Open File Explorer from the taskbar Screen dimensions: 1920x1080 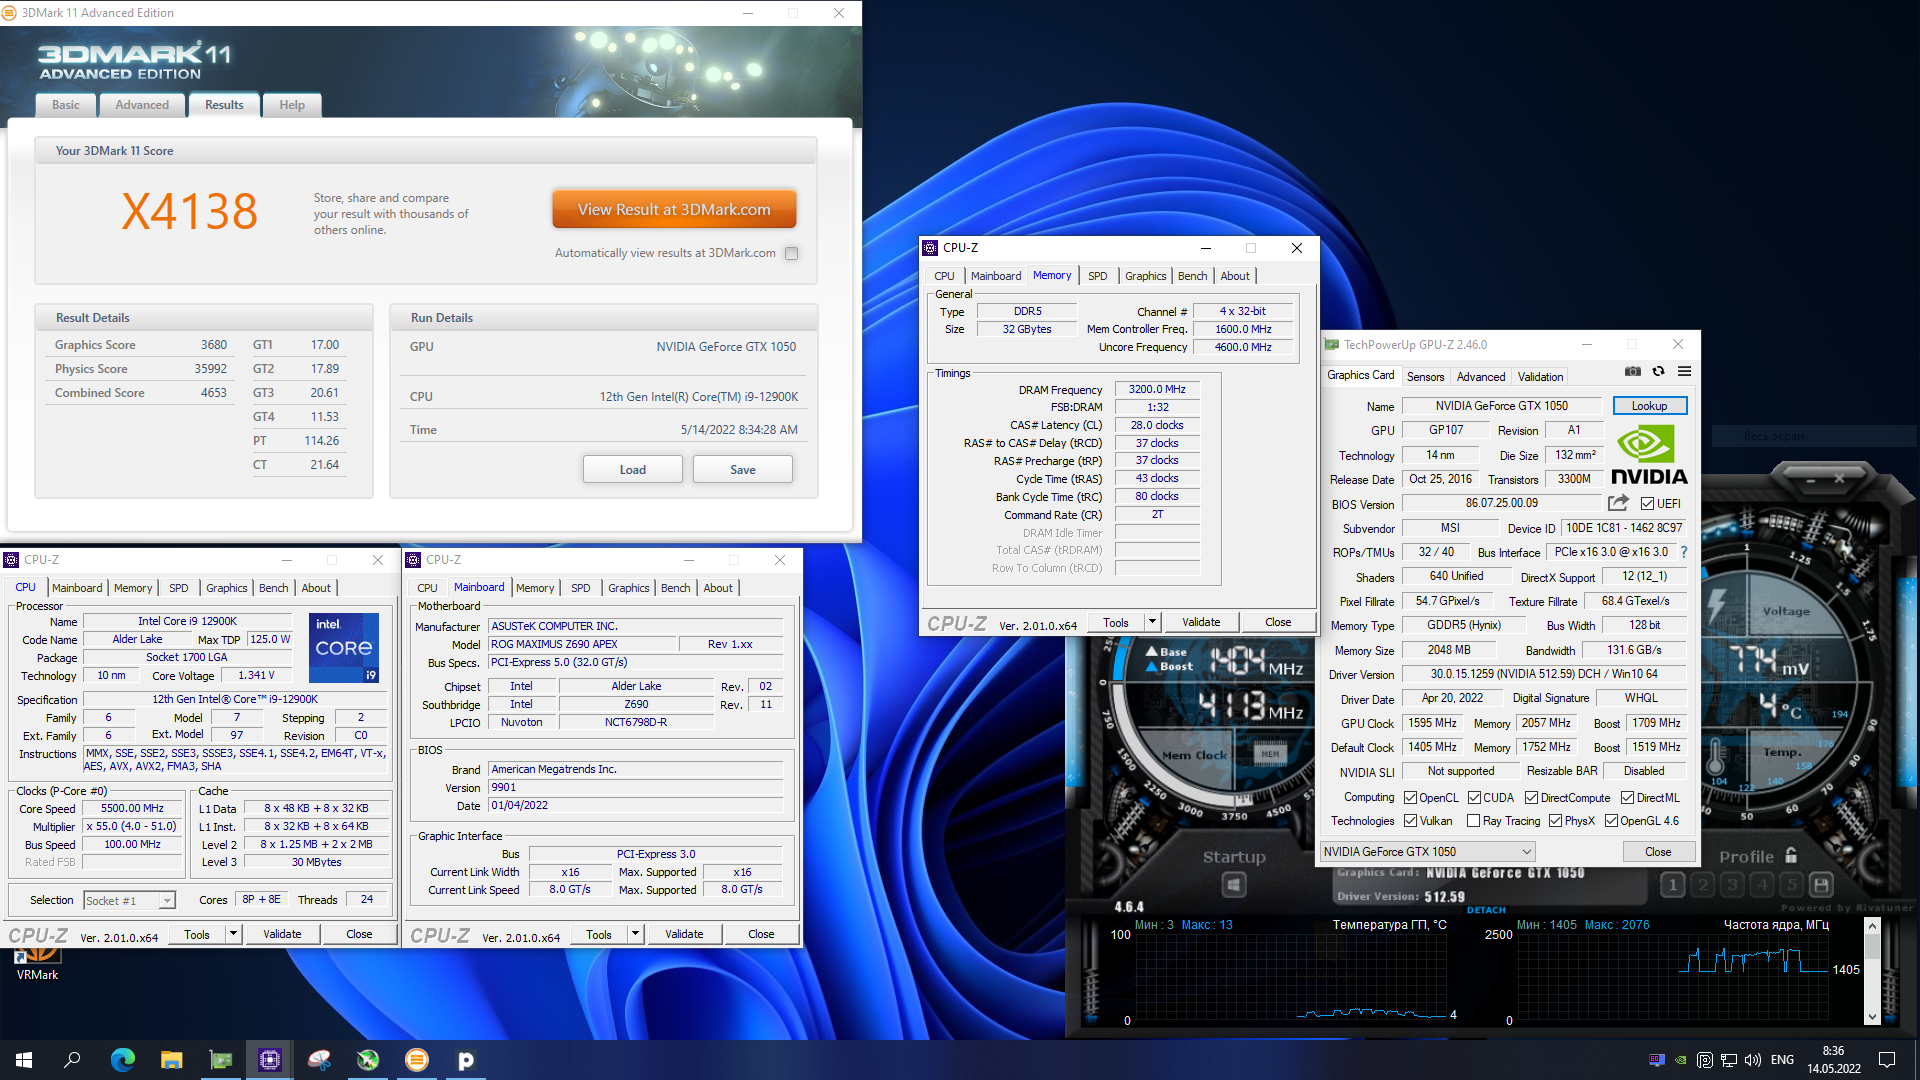[x=172, y=1060]
